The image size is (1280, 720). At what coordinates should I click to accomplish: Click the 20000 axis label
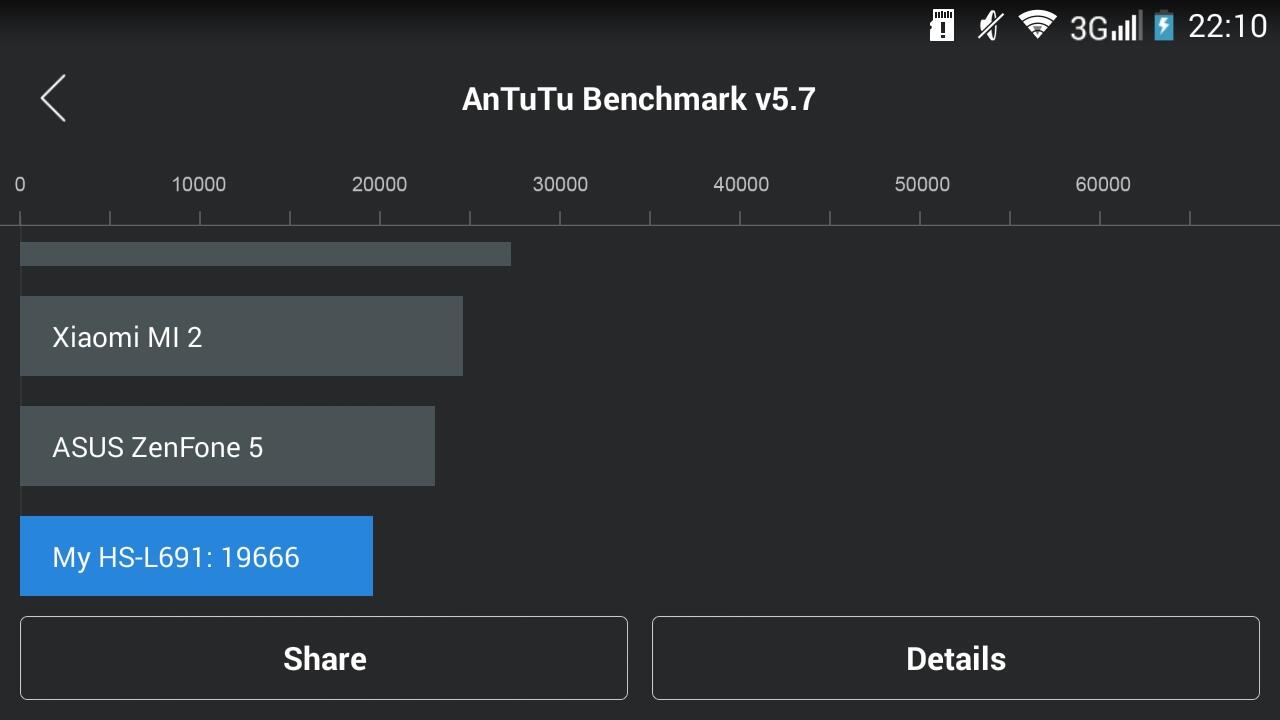[x=380, y=184]
